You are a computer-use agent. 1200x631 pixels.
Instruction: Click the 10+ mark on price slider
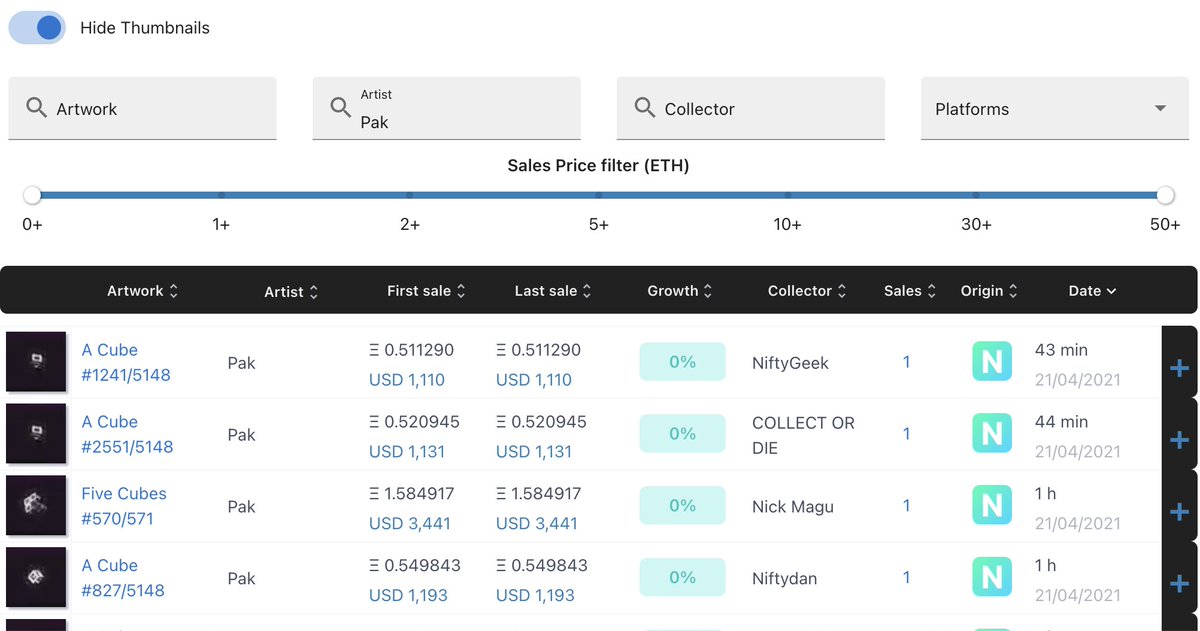point(788,196)
